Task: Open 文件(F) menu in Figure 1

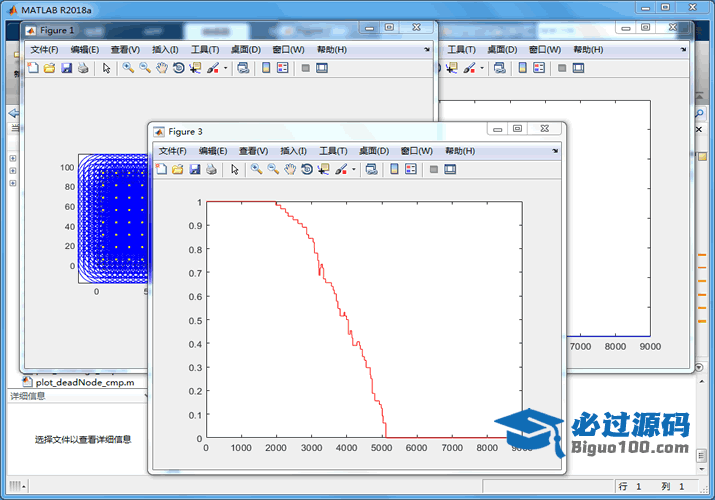Action: point(44,50)
